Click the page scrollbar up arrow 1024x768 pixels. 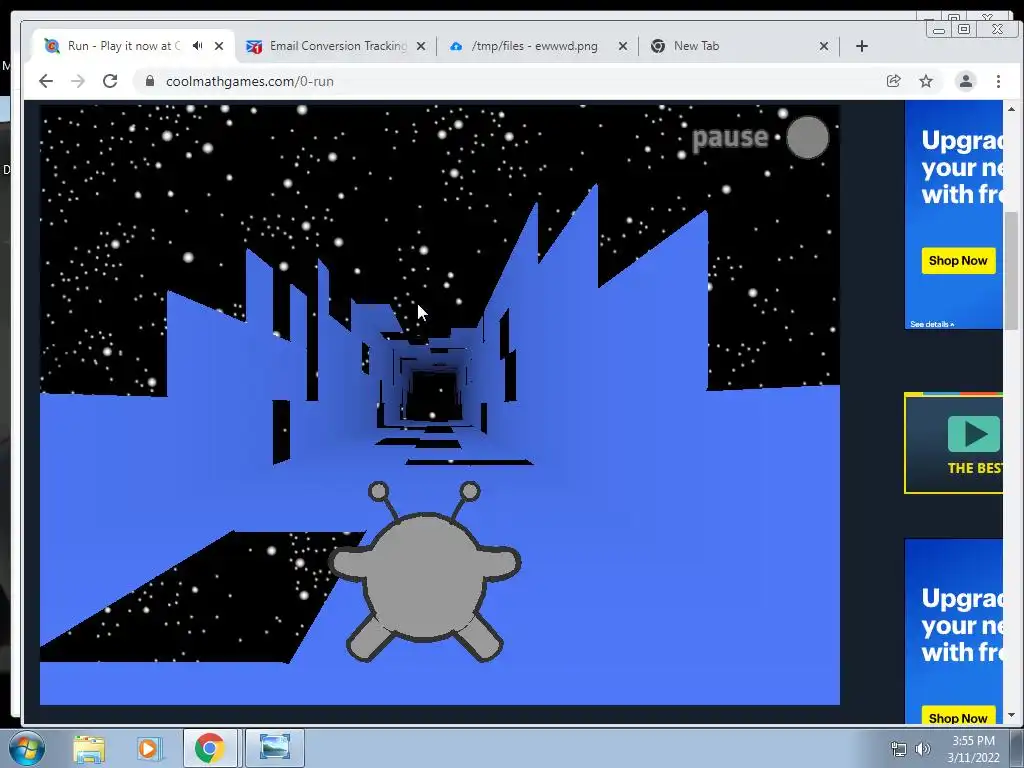[x=1012, y=108]
